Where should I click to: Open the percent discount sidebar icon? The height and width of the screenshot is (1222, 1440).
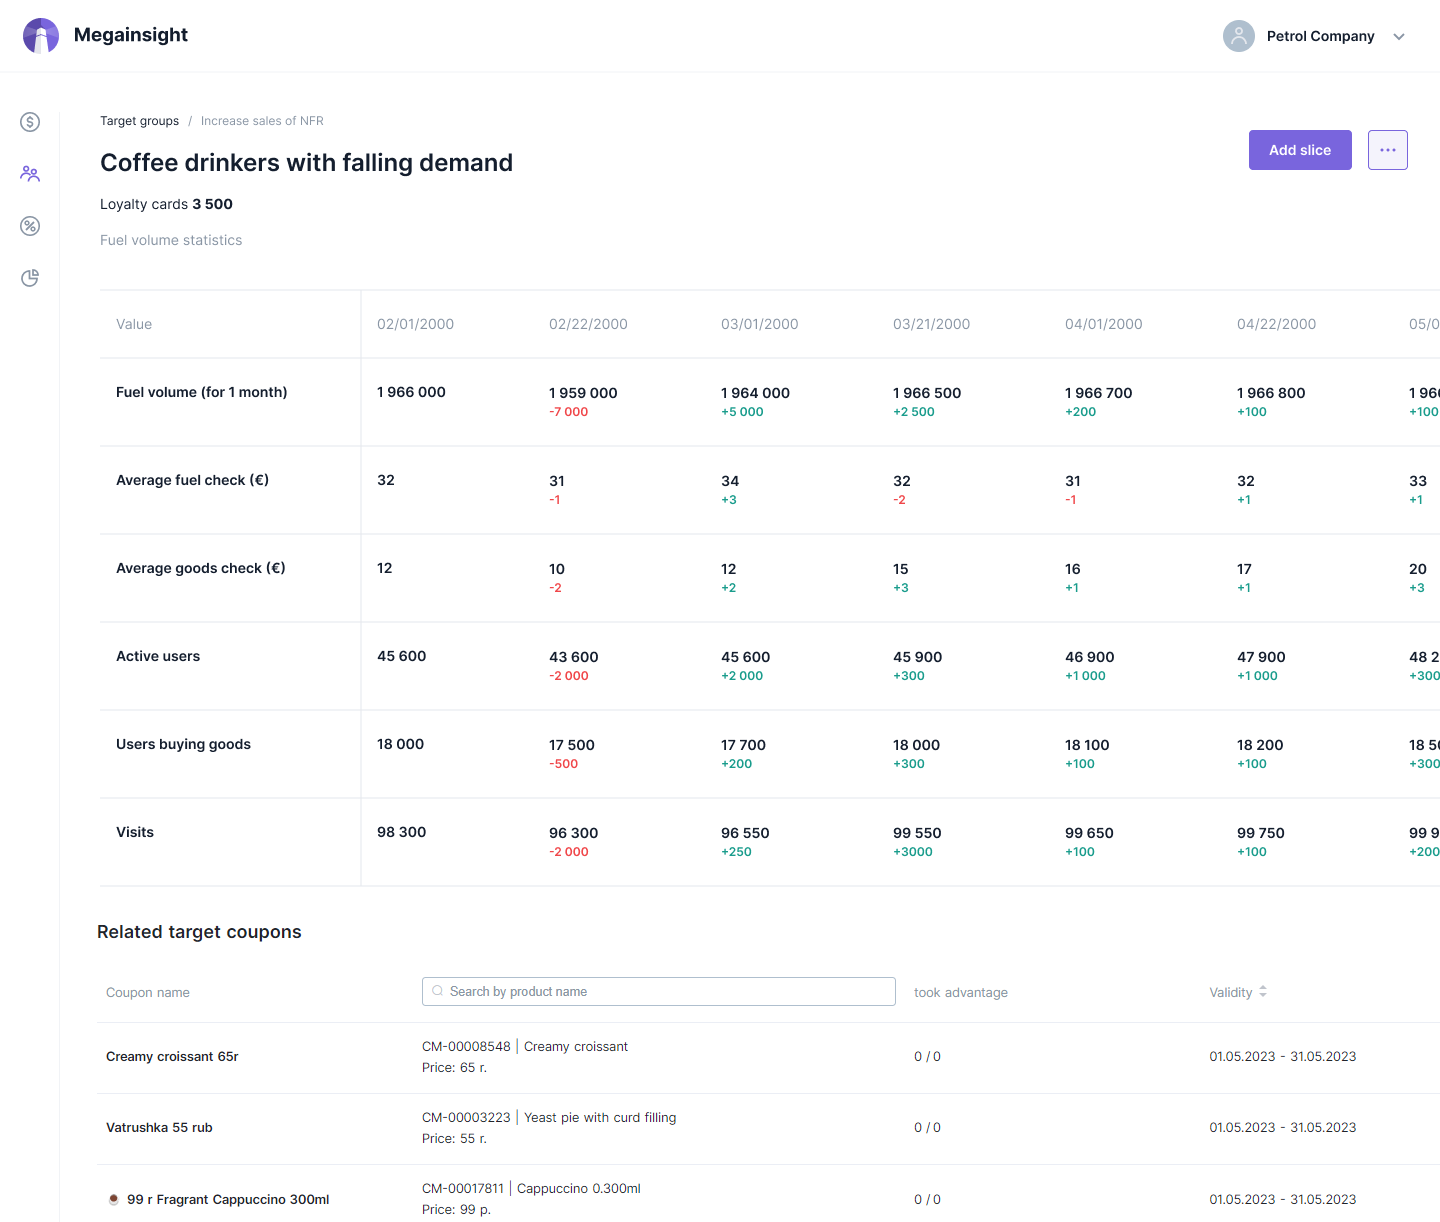(30, 226)
